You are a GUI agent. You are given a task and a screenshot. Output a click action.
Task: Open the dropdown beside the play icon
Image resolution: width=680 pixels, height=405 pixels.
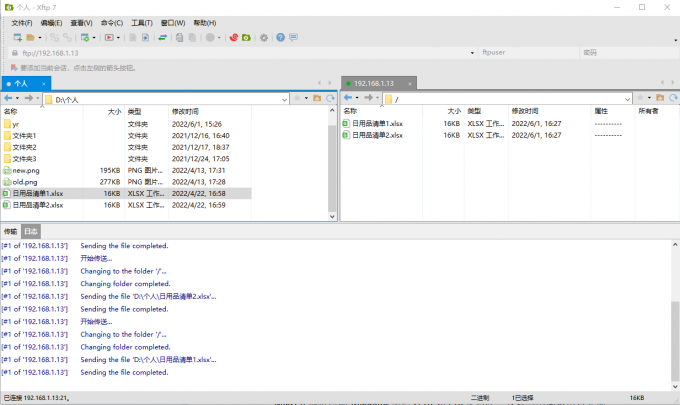coord(118,38)
